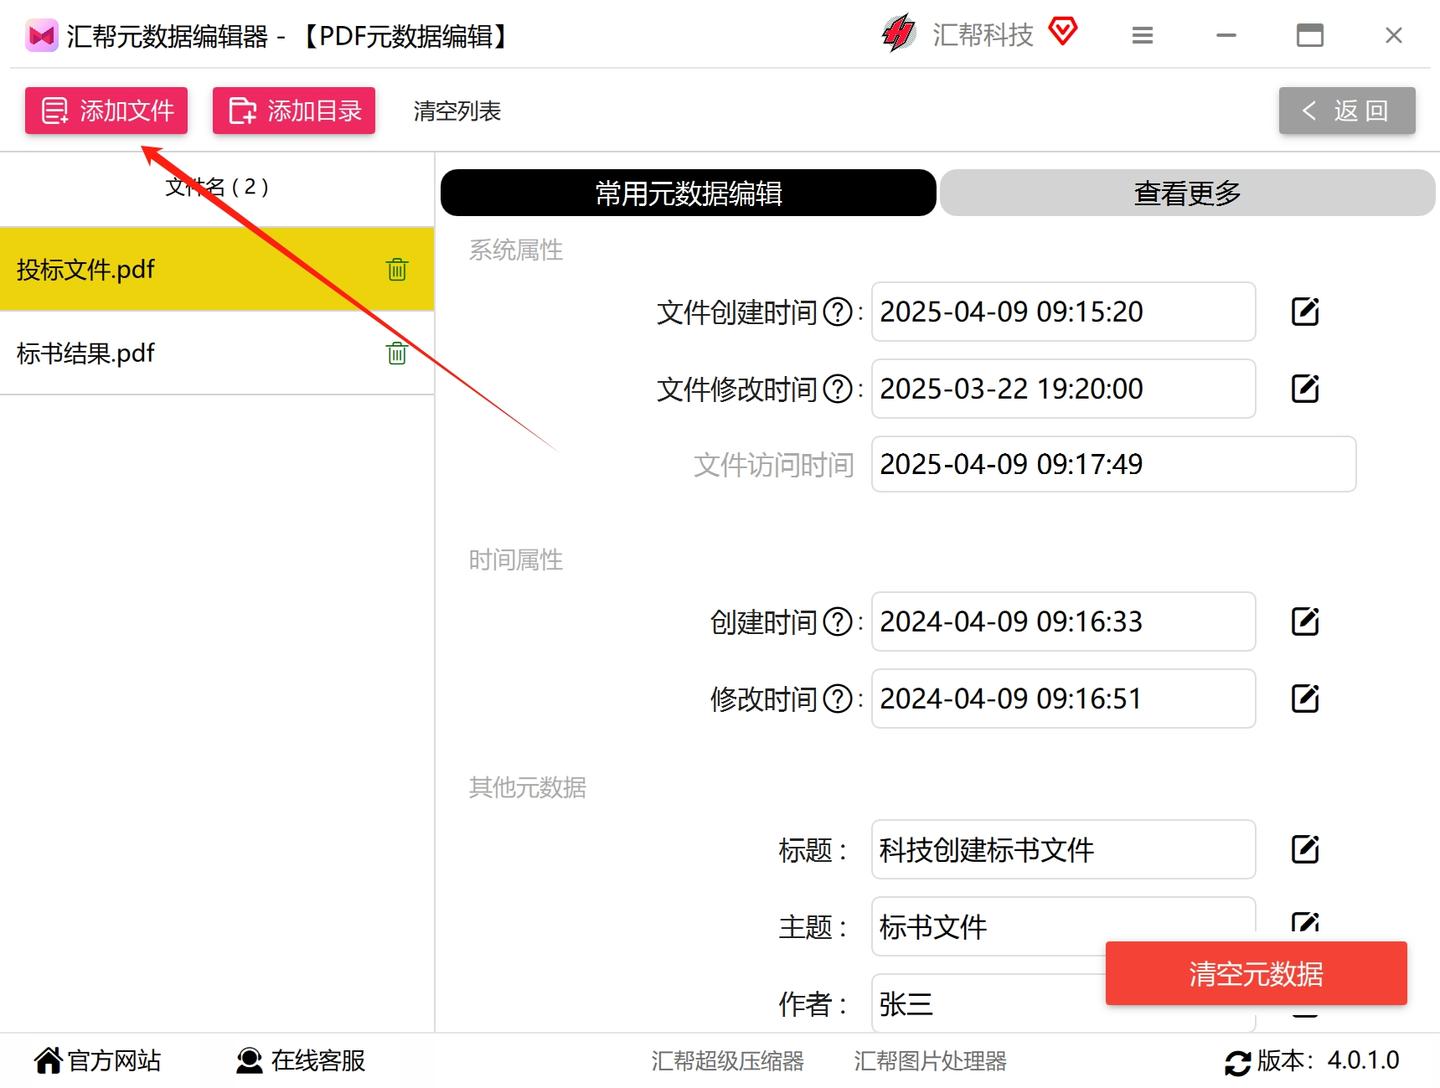The image size is (1440, 1088).
Task: Delete 投标文件.pdf with its trash icon
Action: (x=397, y=269)
